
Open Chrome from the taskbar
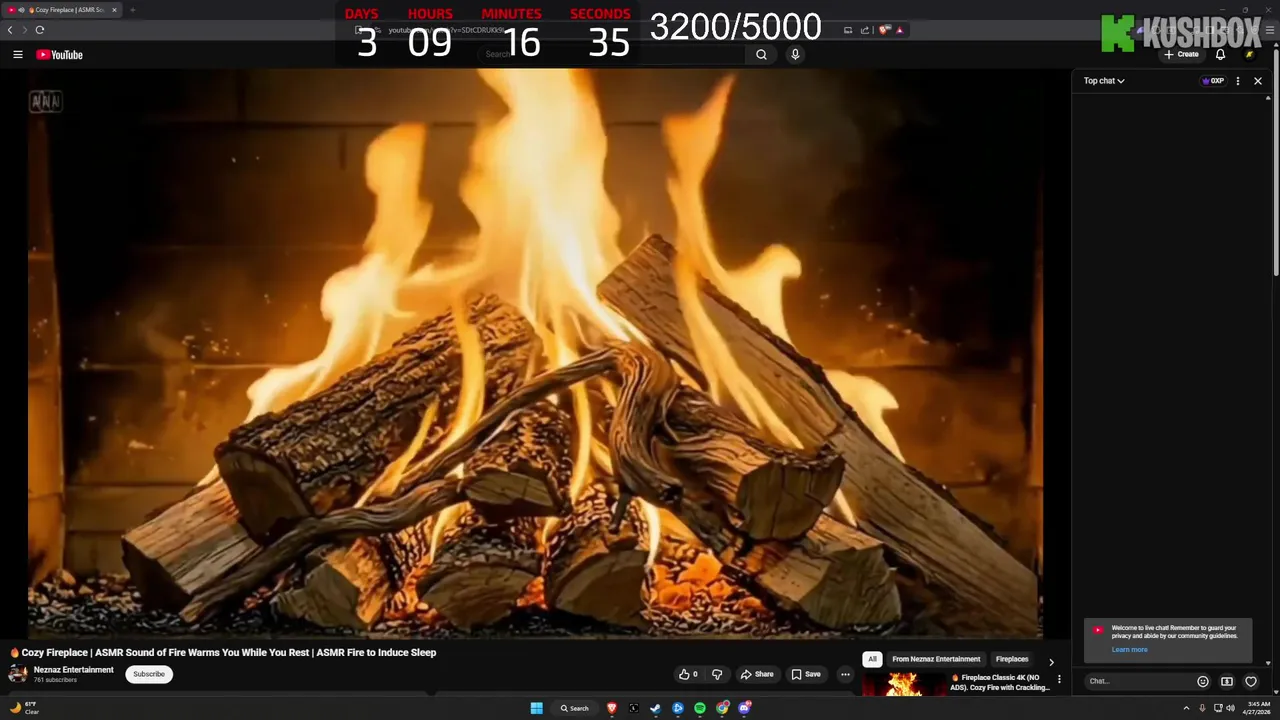pos(722,708)
